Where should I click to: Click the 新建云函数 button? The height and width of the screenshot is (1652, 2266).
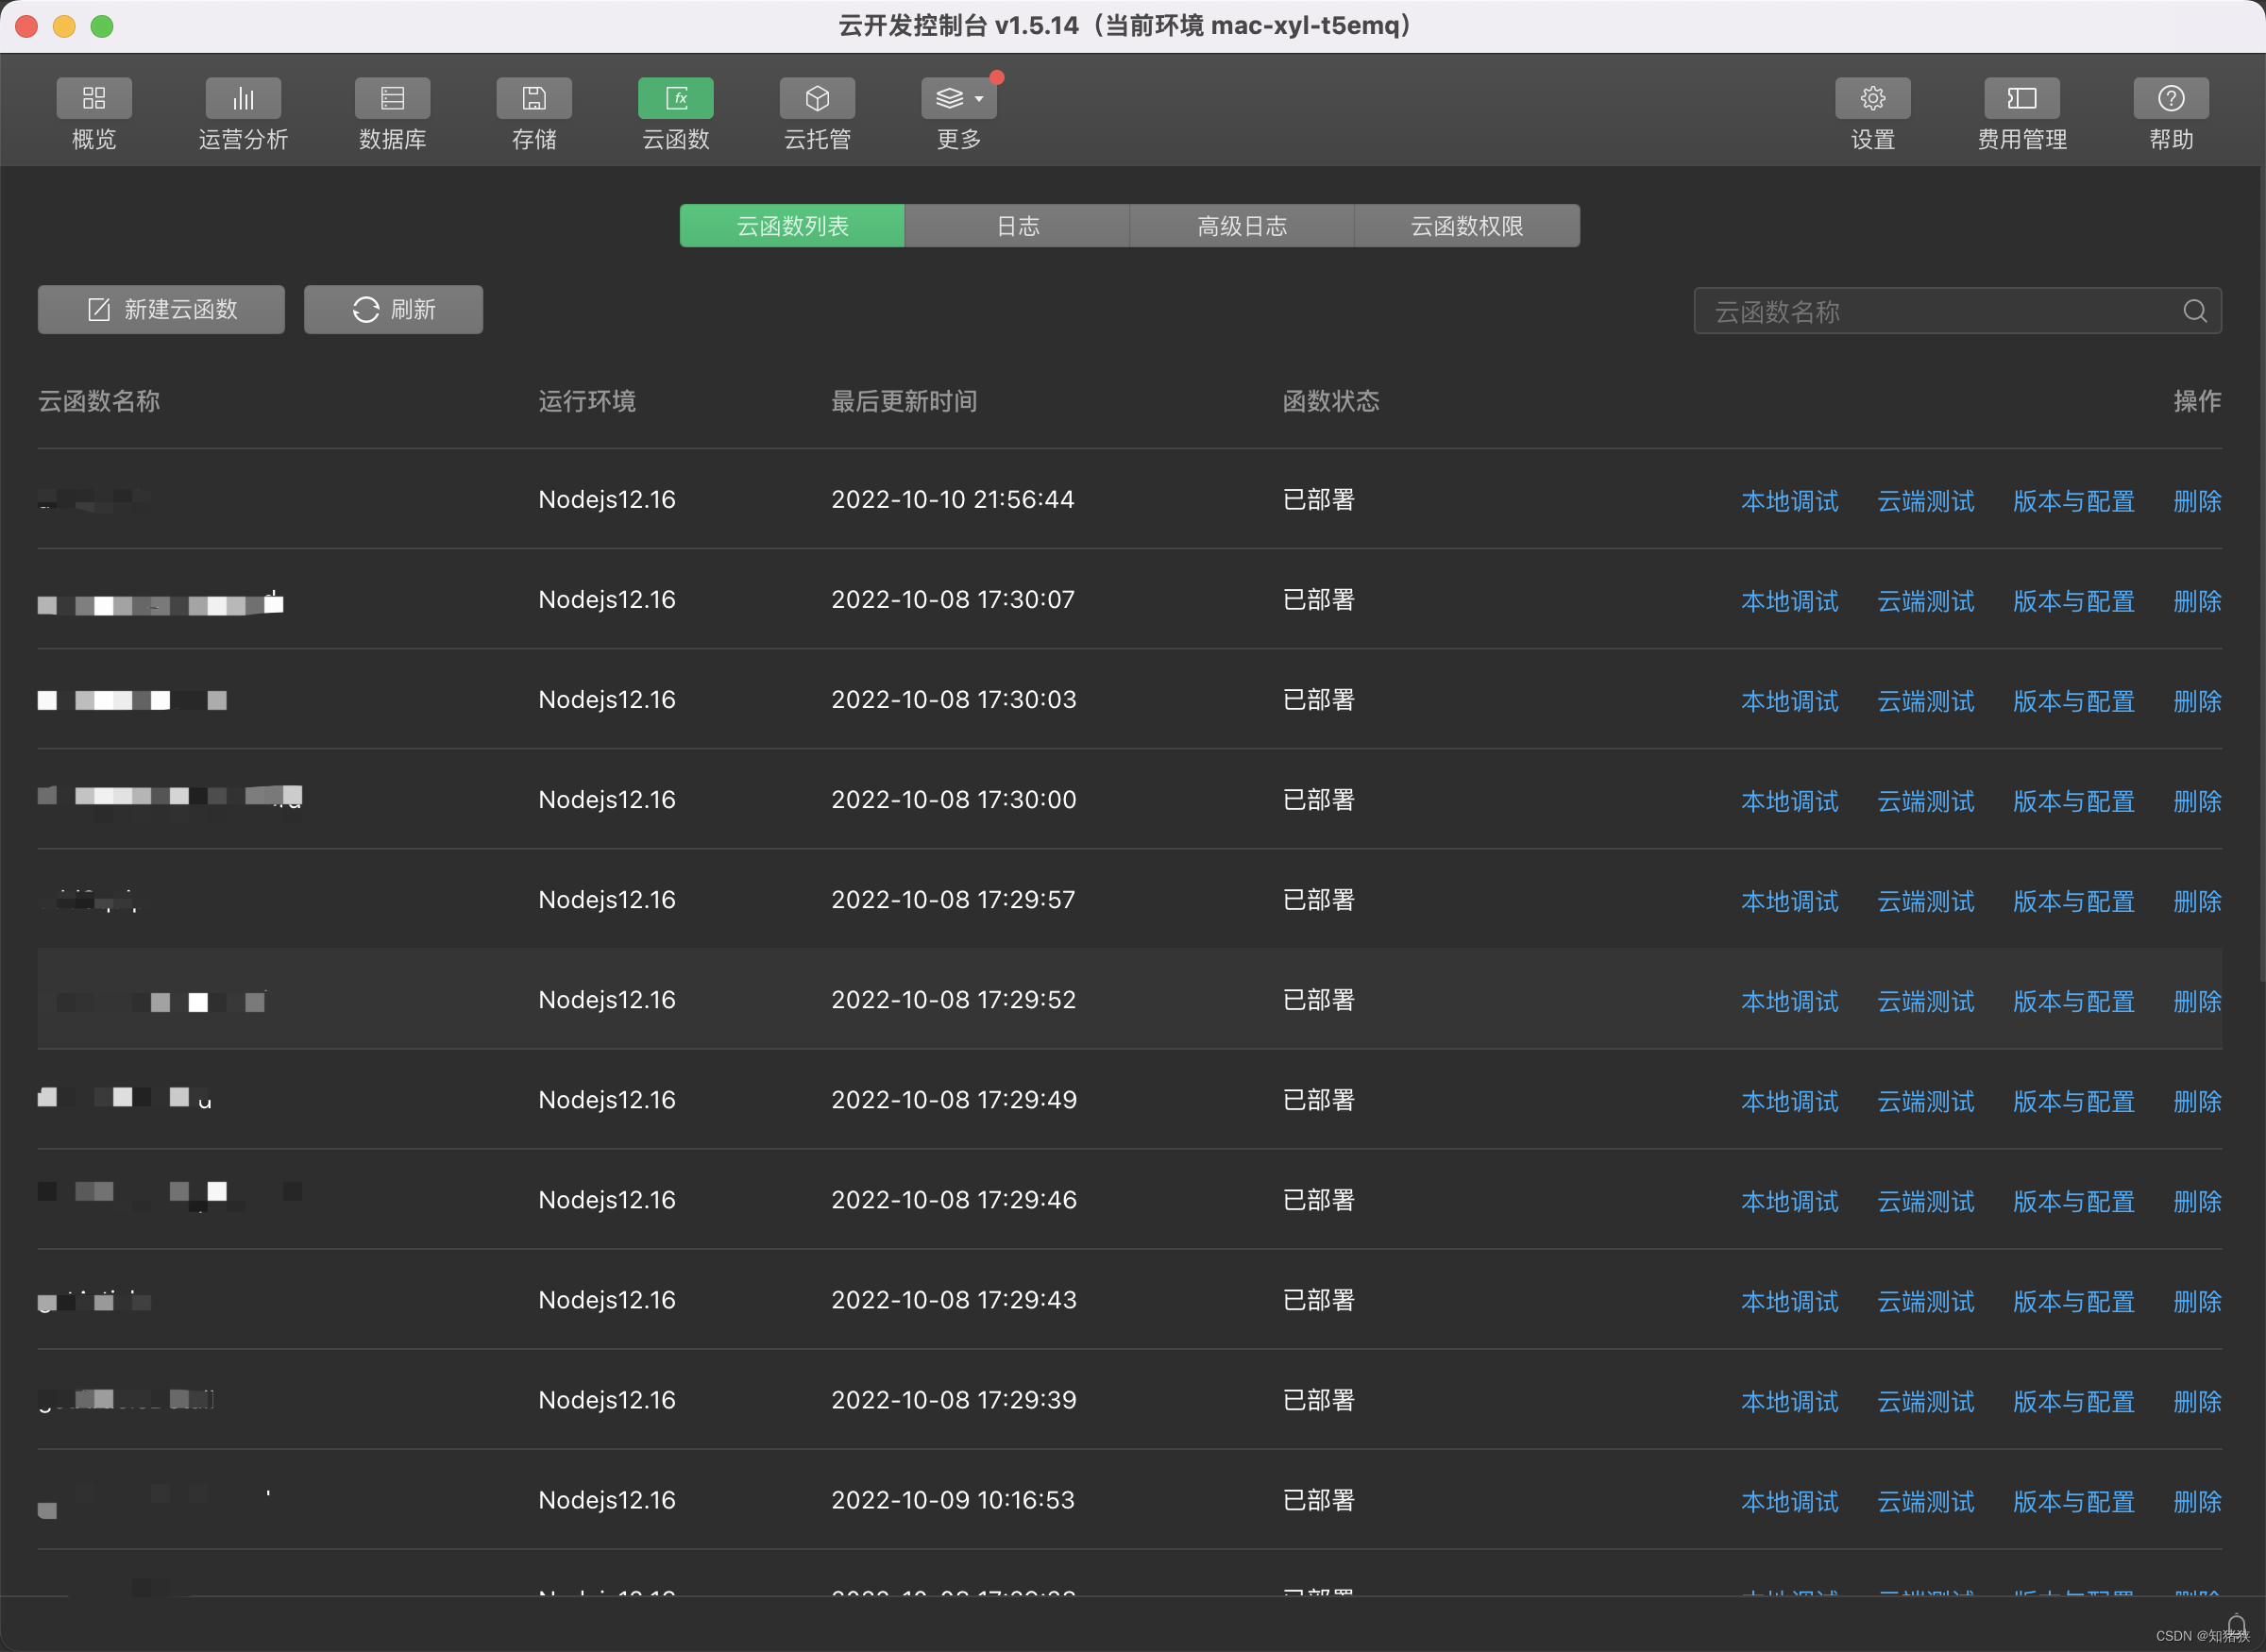[x=161, y=309]
